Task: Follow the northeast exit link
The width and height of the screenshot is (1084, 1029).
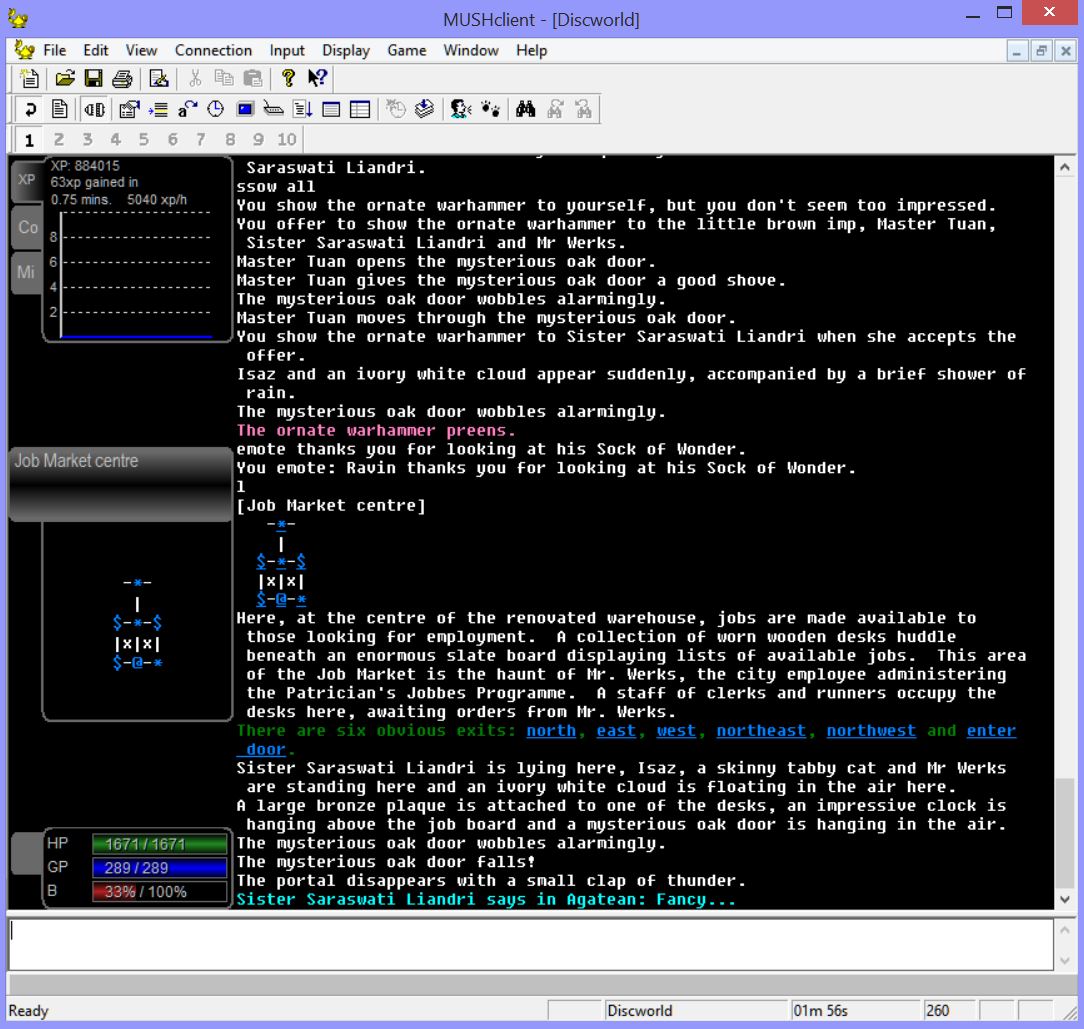Action: click(x=761, y=731)
